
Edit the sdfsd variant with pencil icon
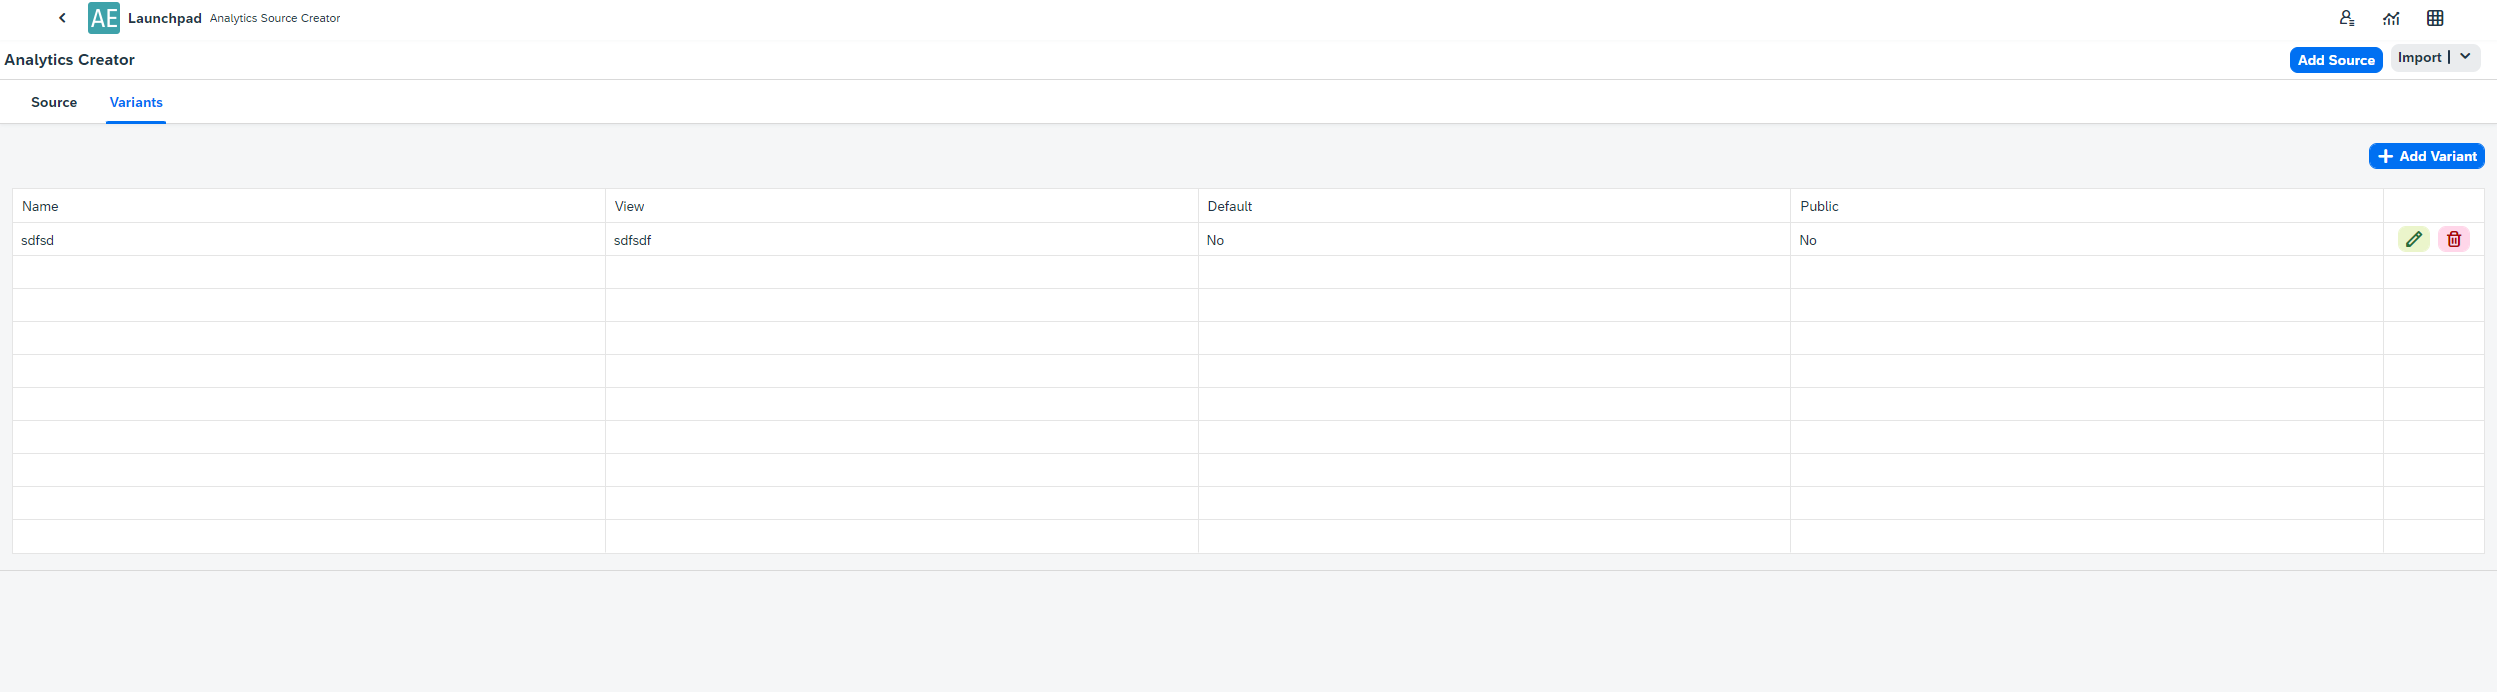tap(2413, 239)
